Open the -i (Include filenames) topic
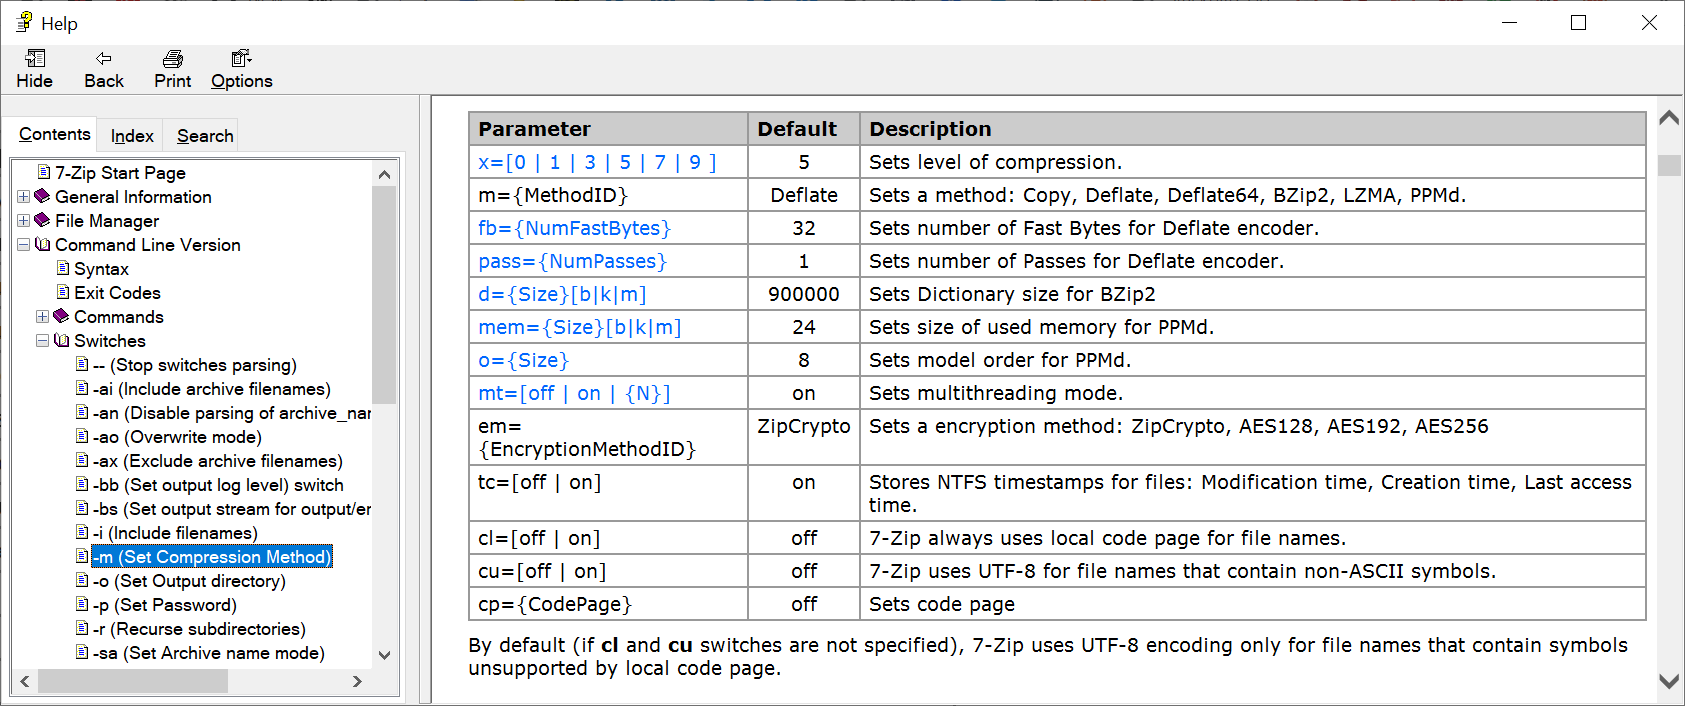The width and height of the screenshot is (1685, 706). [175, 533]
